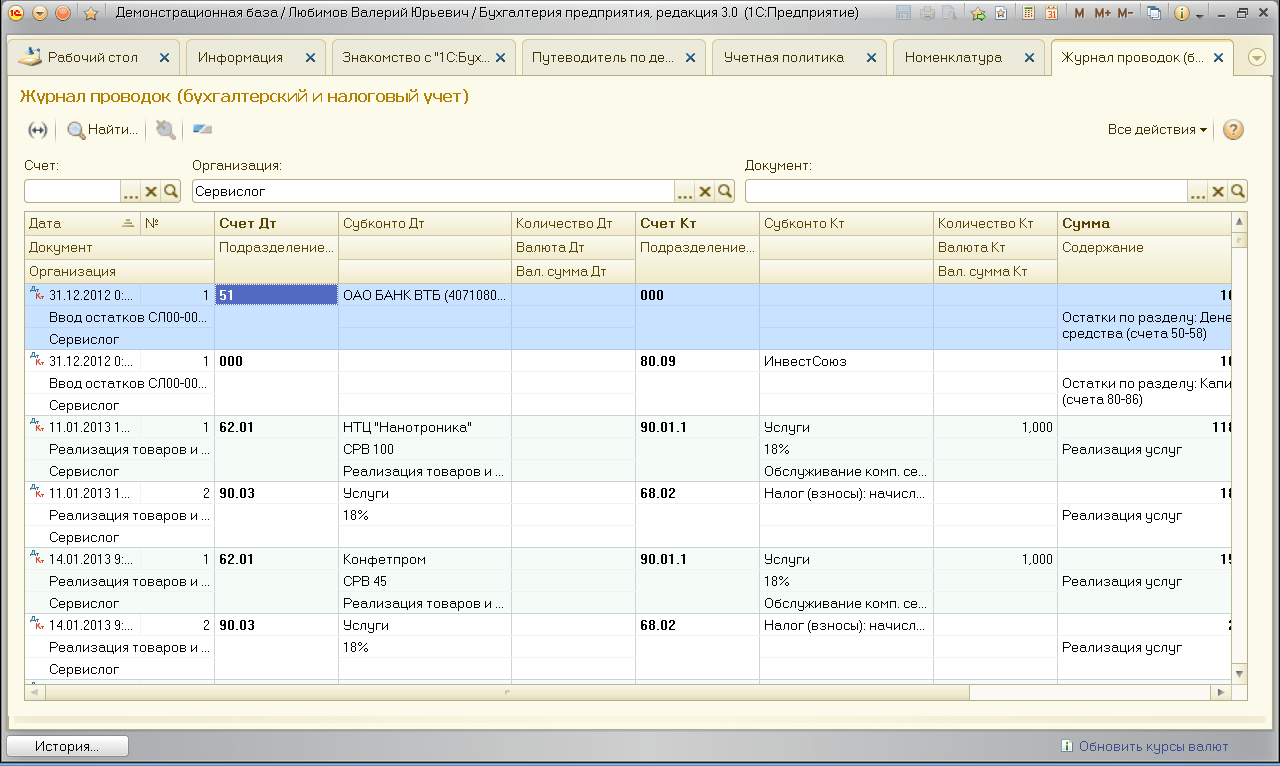Open the magnifier lookup for Счет field
The image size is (1280, 766).
(x=171, y=192)
